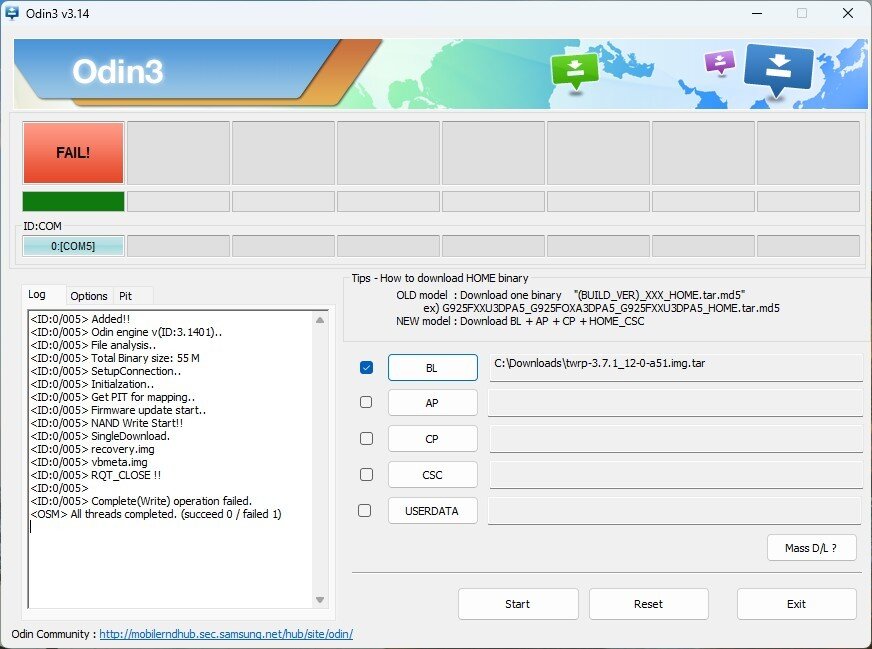Image resolution: width=872 pixels, height=649 pixels.
Task: Click the Mass D/L ? button
Action: click(x=811, y=548)
